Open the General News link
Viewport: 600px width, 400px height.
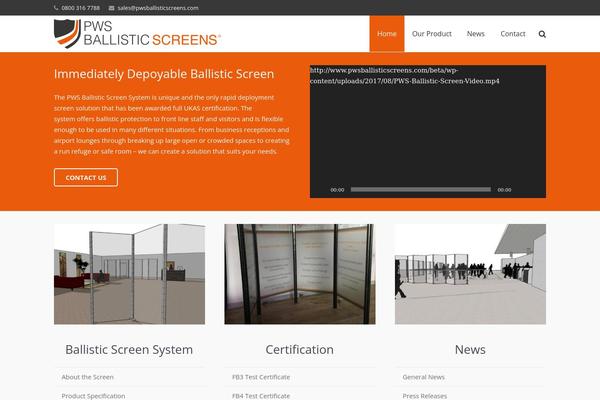pyautogui.click(x=424, y=377)
